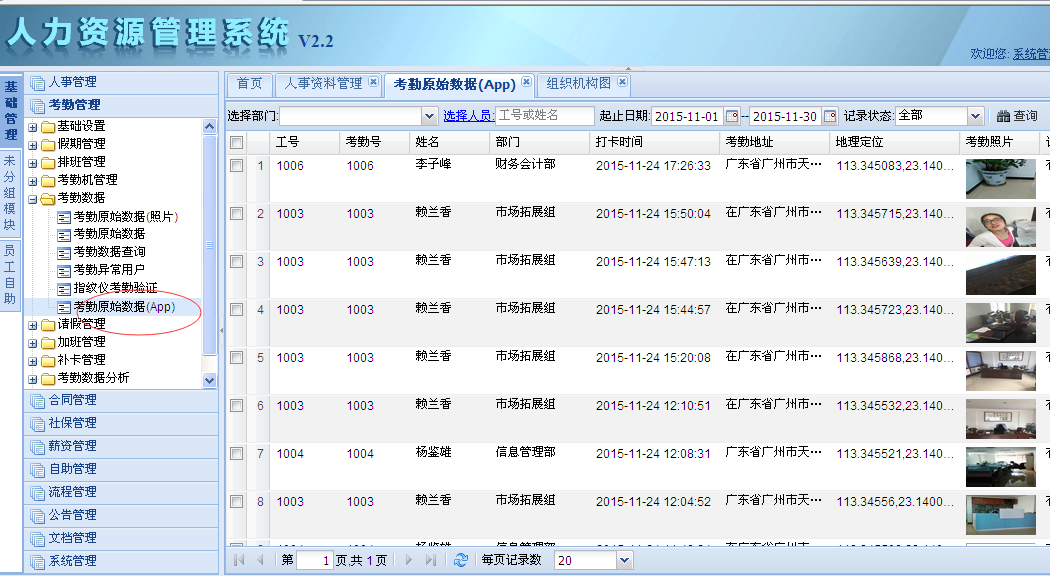Switch to the 首页 tab

tap(250, 84)
